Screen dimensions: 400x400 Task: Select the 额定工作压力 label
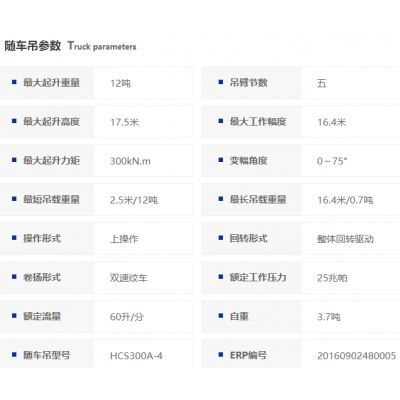point(258,277)
